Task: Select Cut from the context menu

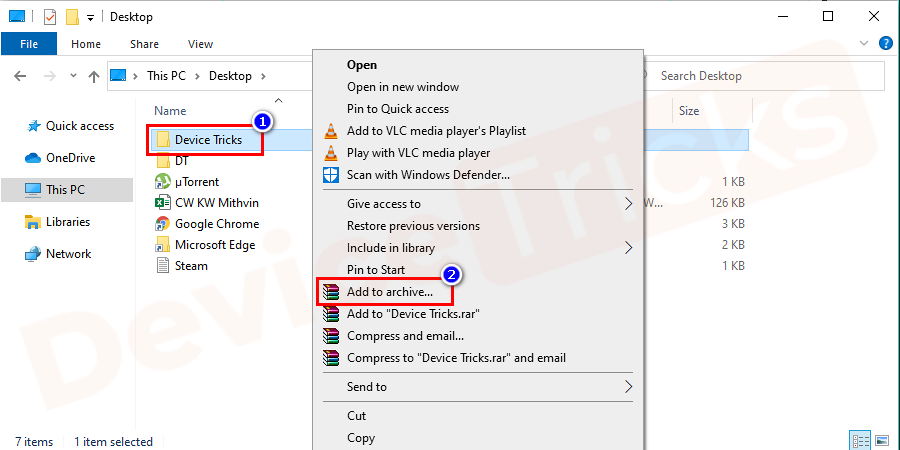Action: (356, 416)
